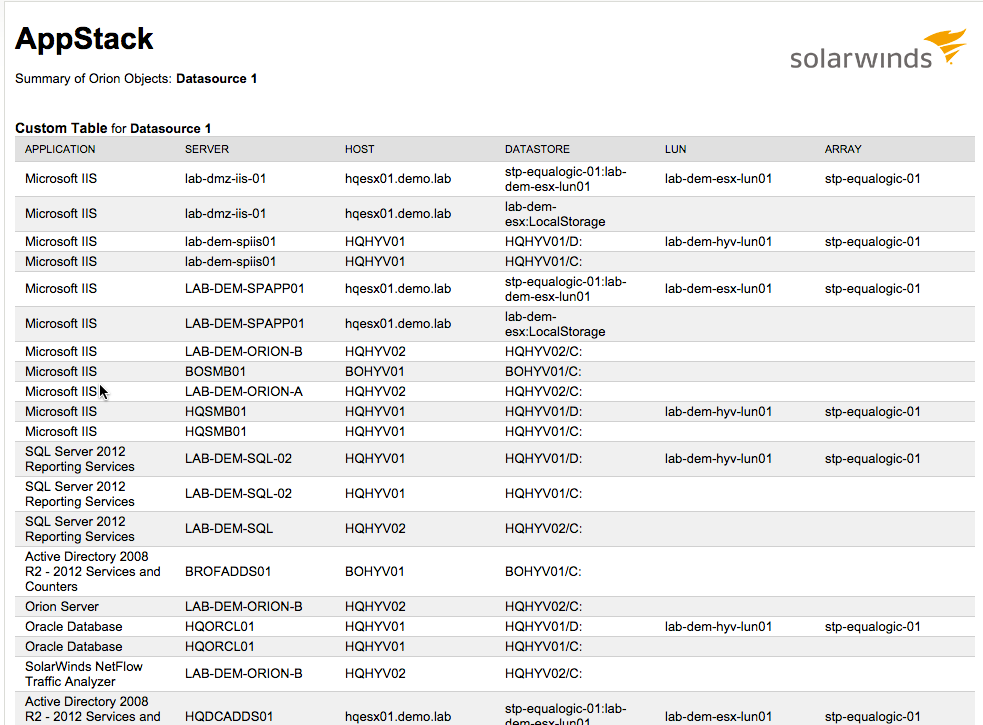Click stp-equalogic-01 in LAB-DEM-SQL-02 row
This screenshot has width=983, height=725.
[872, 458]
